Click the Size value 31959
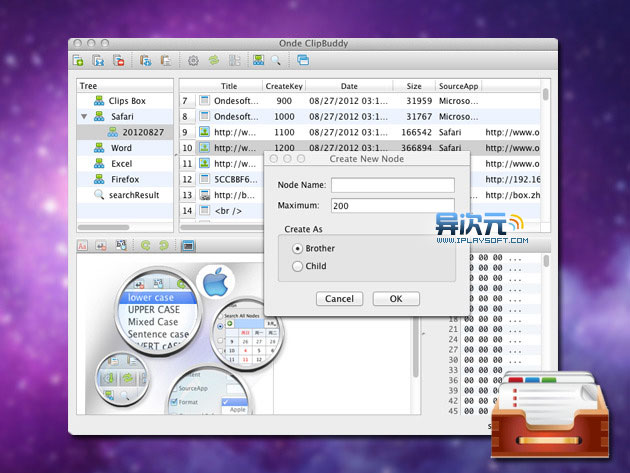This screenshot has width=630, height=473. 419,101
